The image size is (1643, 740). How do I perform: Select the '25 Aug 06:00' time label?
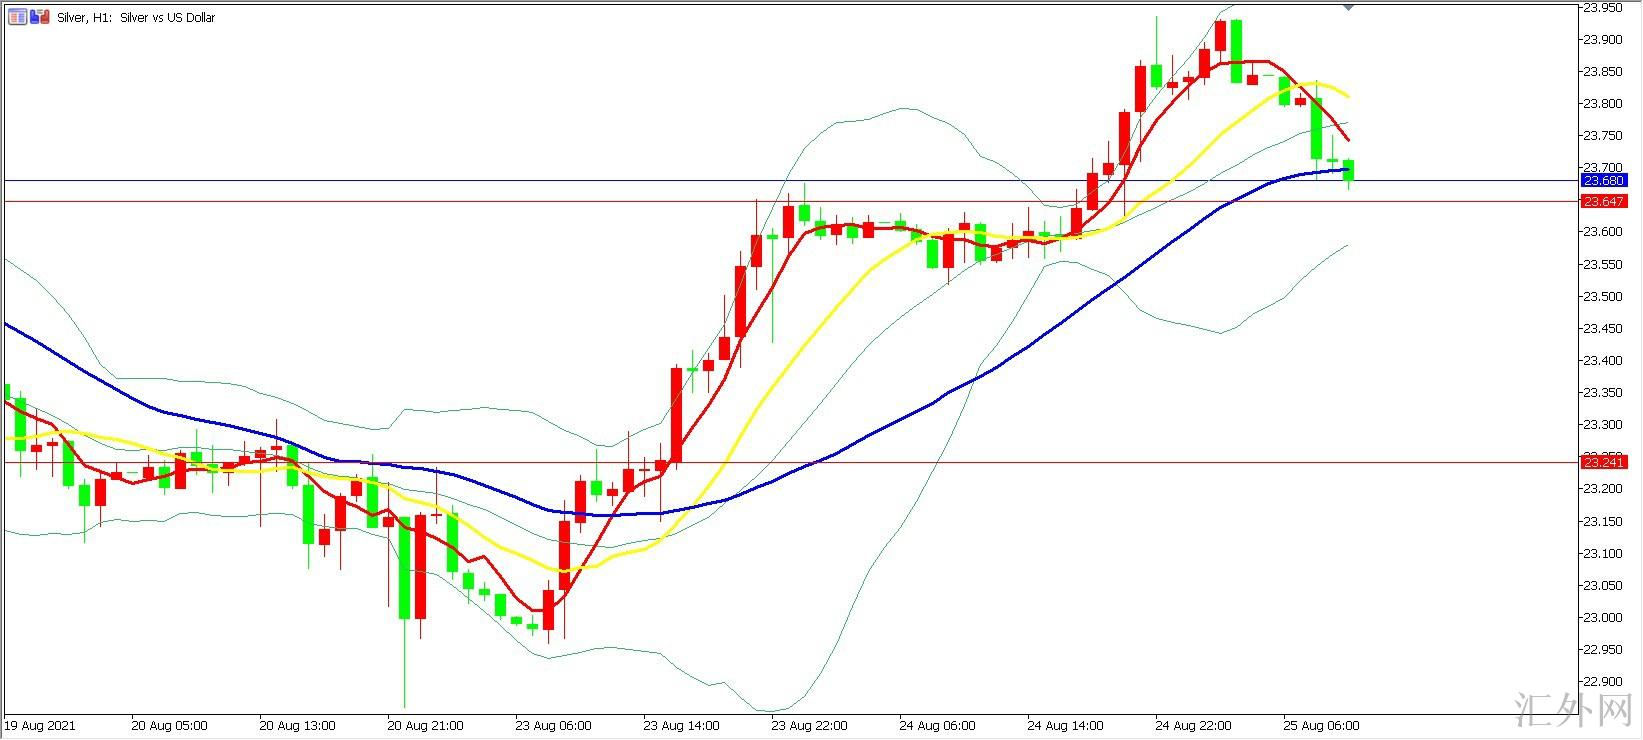click(1321, 725)
